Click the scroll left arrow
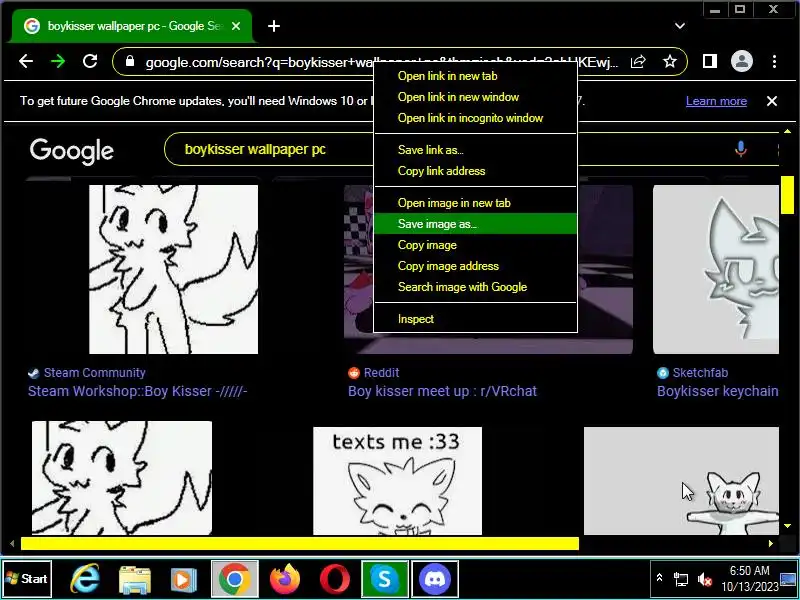800x600 pixels. click(12, 544)
